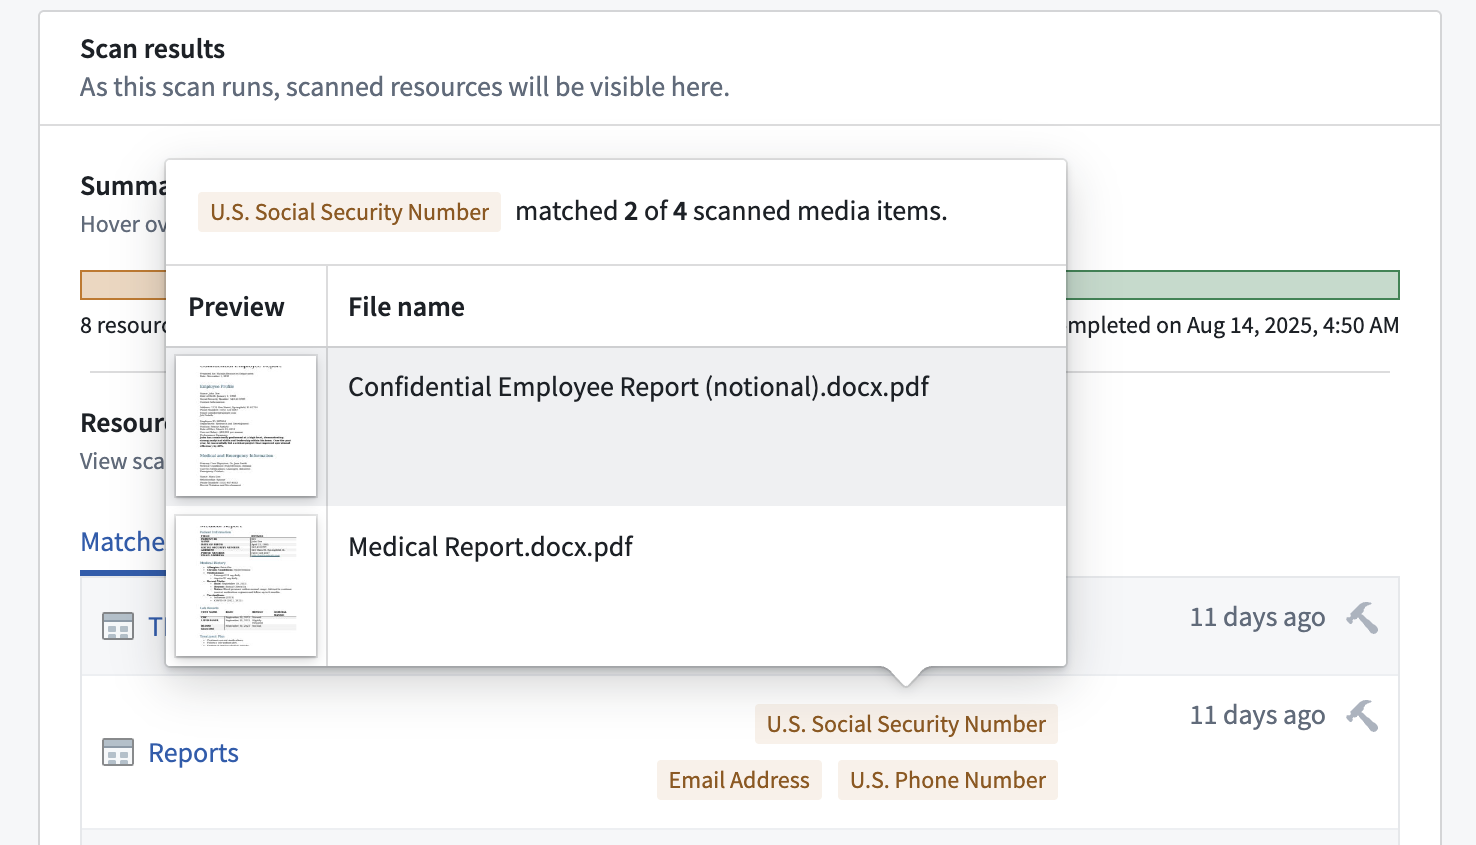Open the Reports resource link

click(193, 752)
